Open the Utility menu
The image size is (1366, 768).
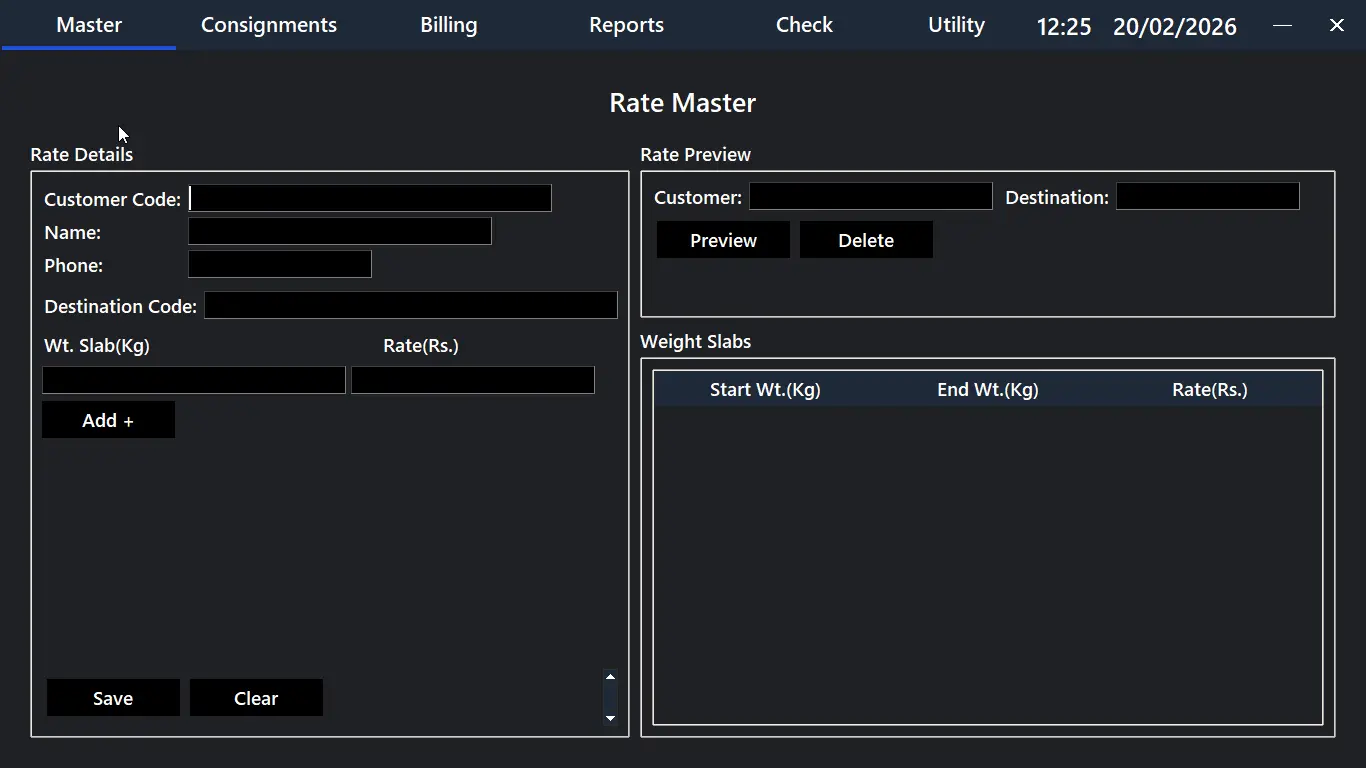[956, 25]
